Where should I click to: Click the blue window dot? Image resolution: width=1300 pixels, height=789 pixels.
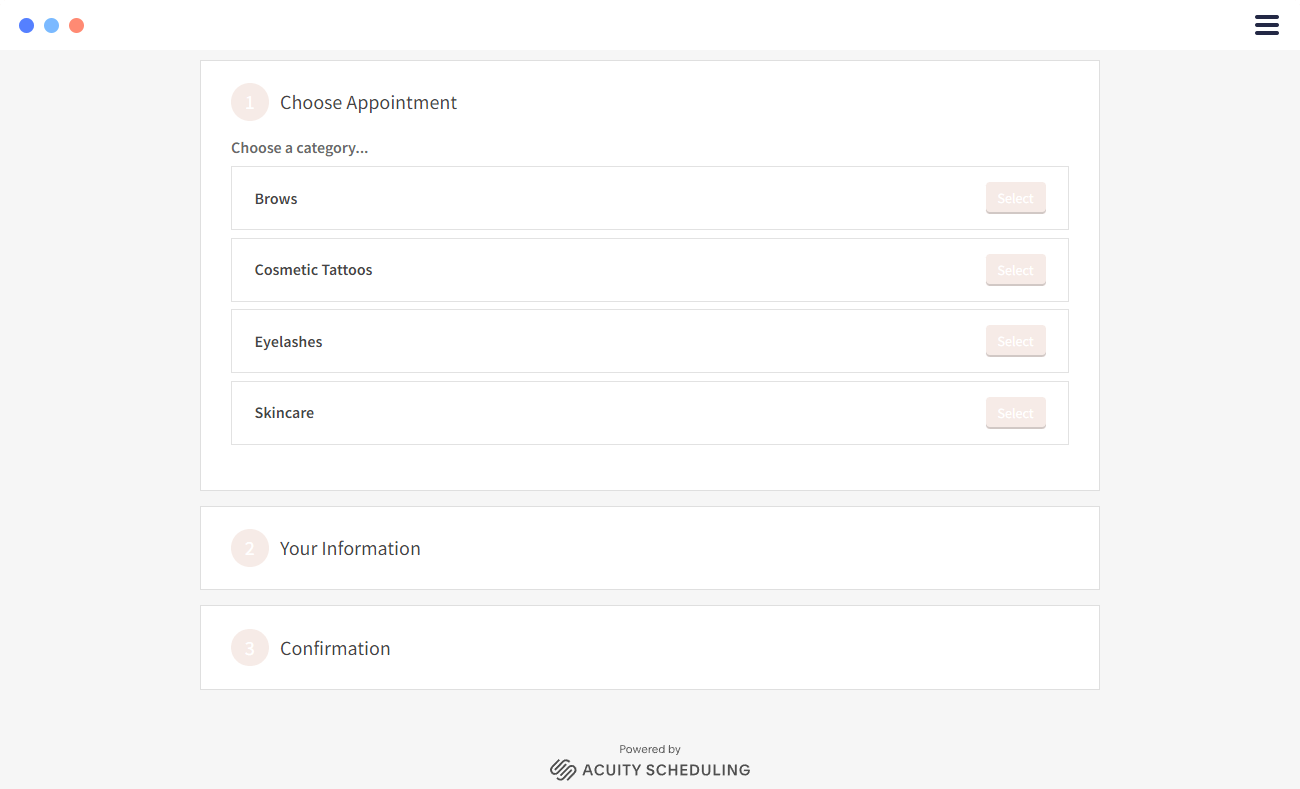(x=26, y=24)
